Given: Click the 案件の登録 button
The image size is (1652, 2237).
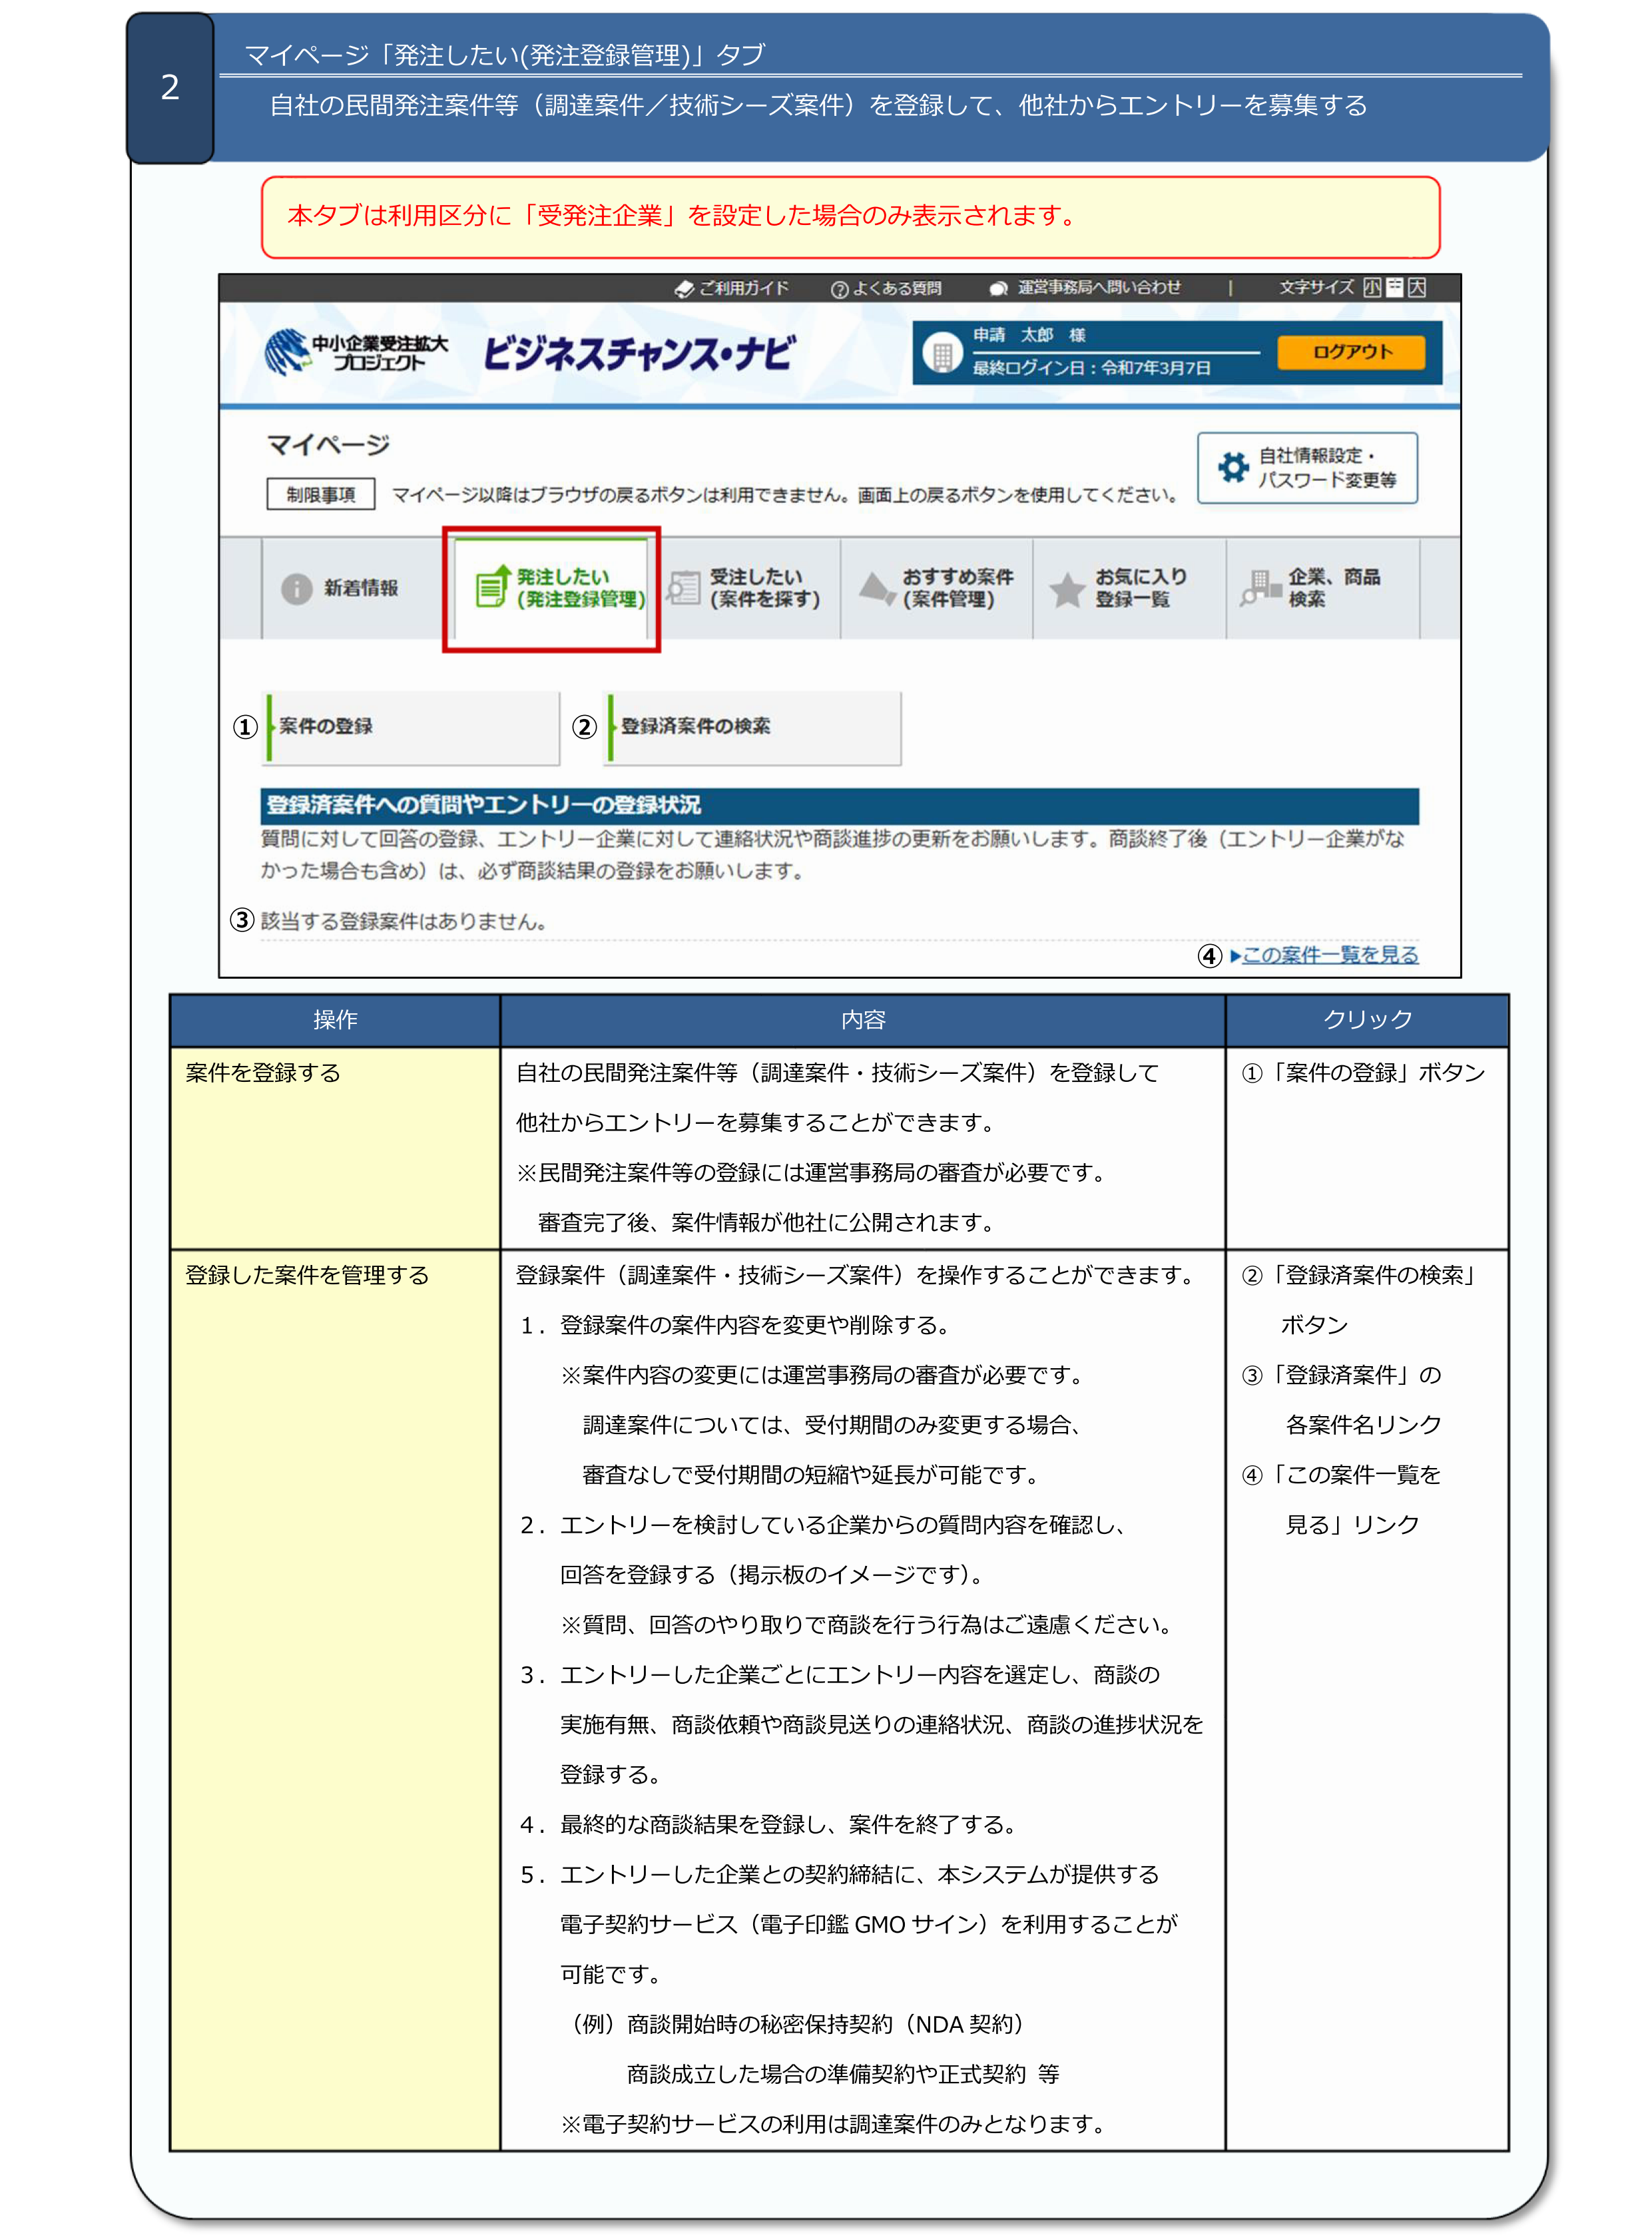Looking at the screenshot, I should 411,727.
